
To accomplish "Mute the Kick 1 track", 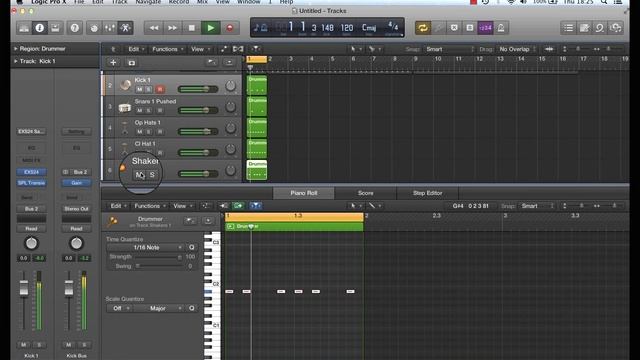I will pos(140,89).
